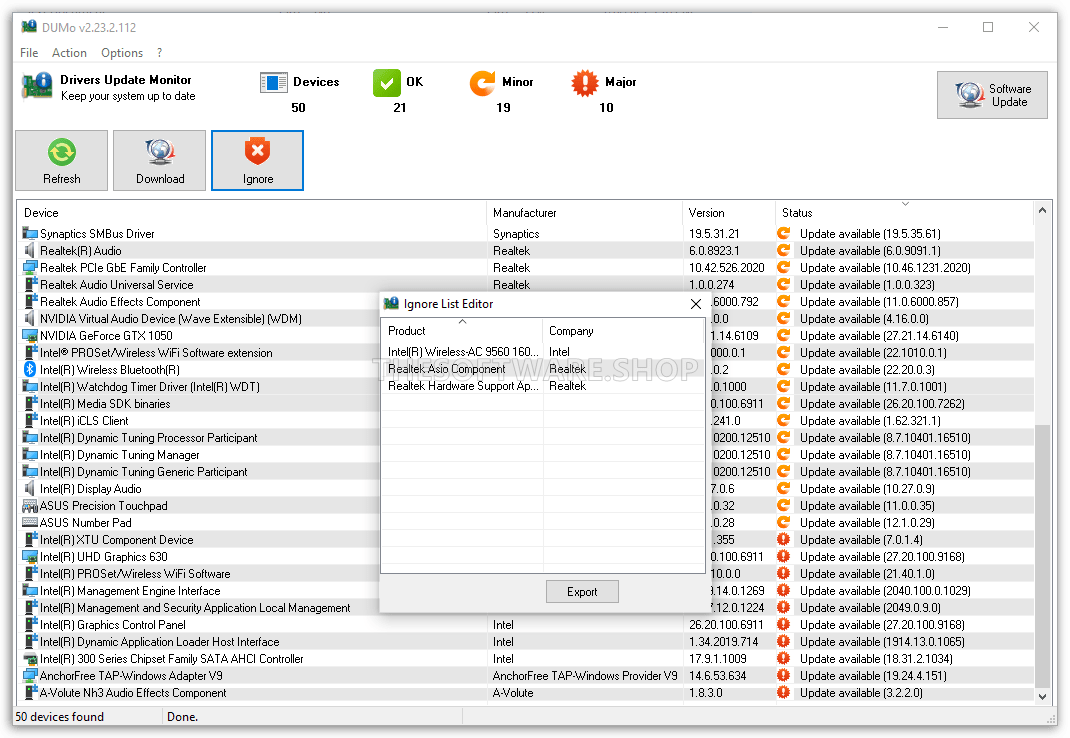Screen dimensions: 1070x738
Task: Click the NVIDIA Virtual Audio Device speaker icon
Action: tap(30, 318)
